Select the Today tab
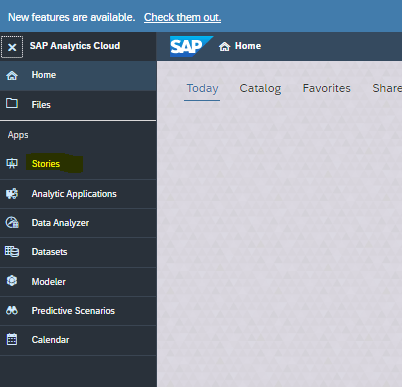The height and width of the screenshot is (387, 402). [202, 88]
